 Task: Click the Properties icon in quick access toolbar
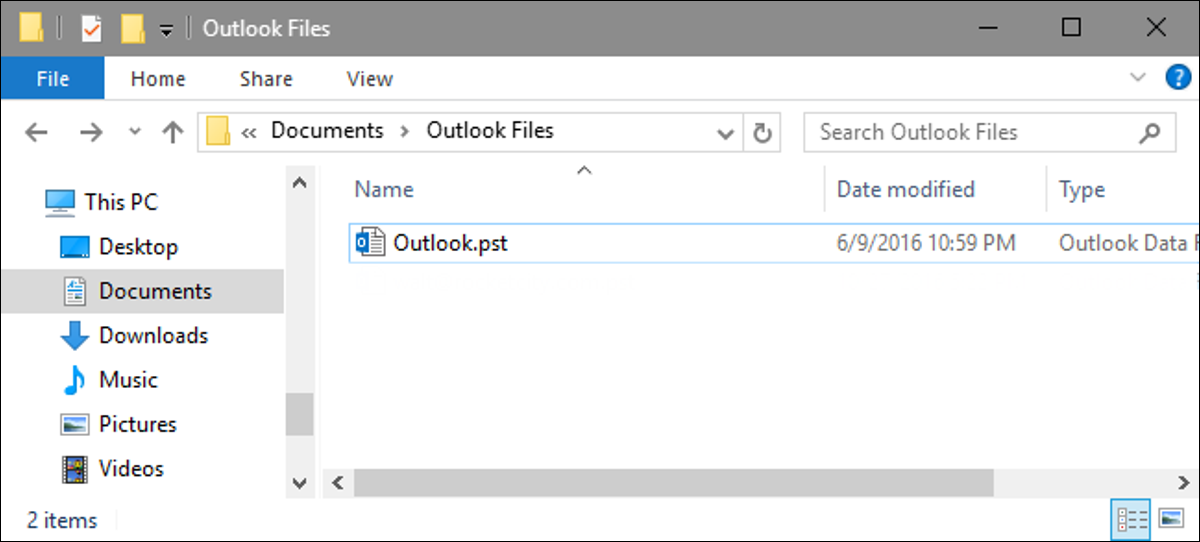[91, 28]
